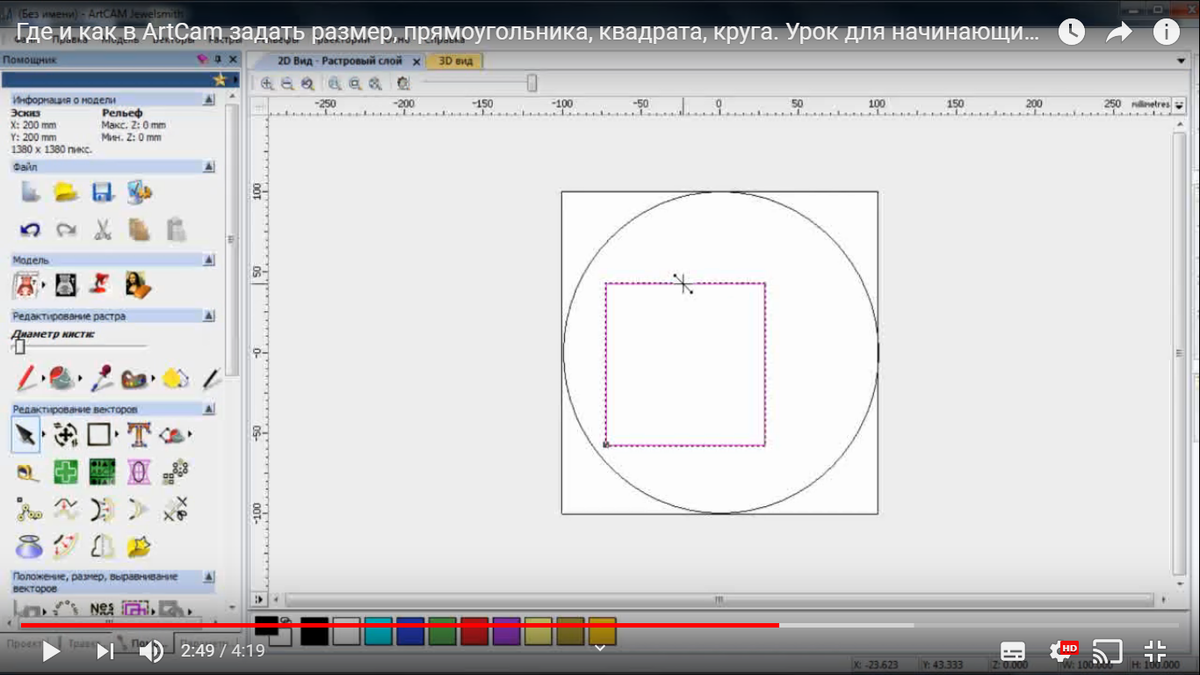The width and height of the screenshot is (1200, 675).
Task: Click the red desk lamp icon in Модель section
Action: (101, 285)
